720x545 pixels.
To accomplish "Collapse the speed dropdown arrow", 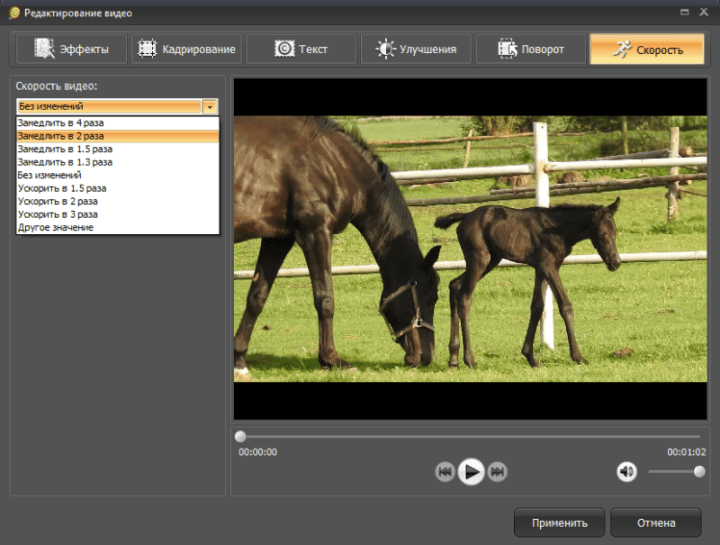I will click(210, 106).
